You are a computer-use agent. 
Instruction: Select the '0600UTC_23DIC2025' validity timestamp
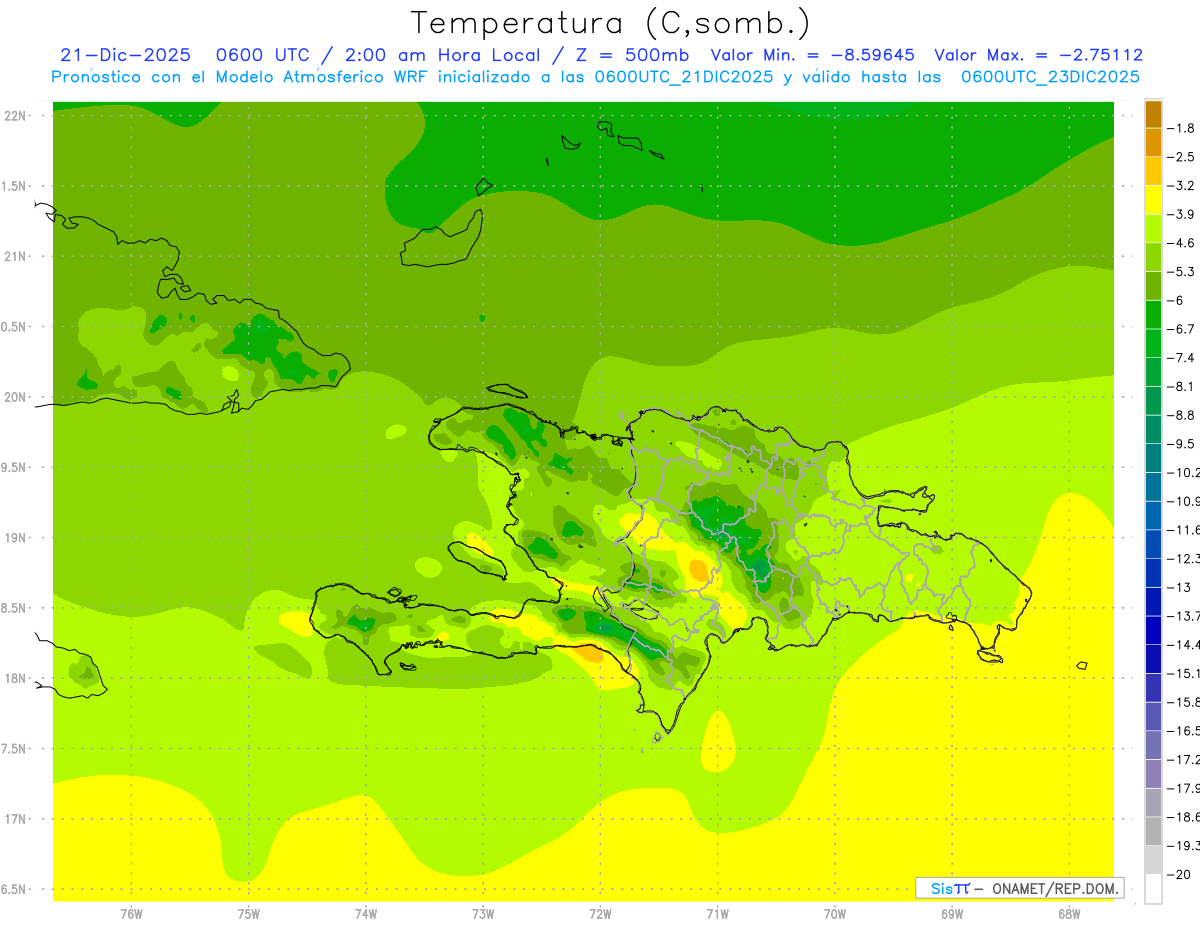click(1050, 77)
